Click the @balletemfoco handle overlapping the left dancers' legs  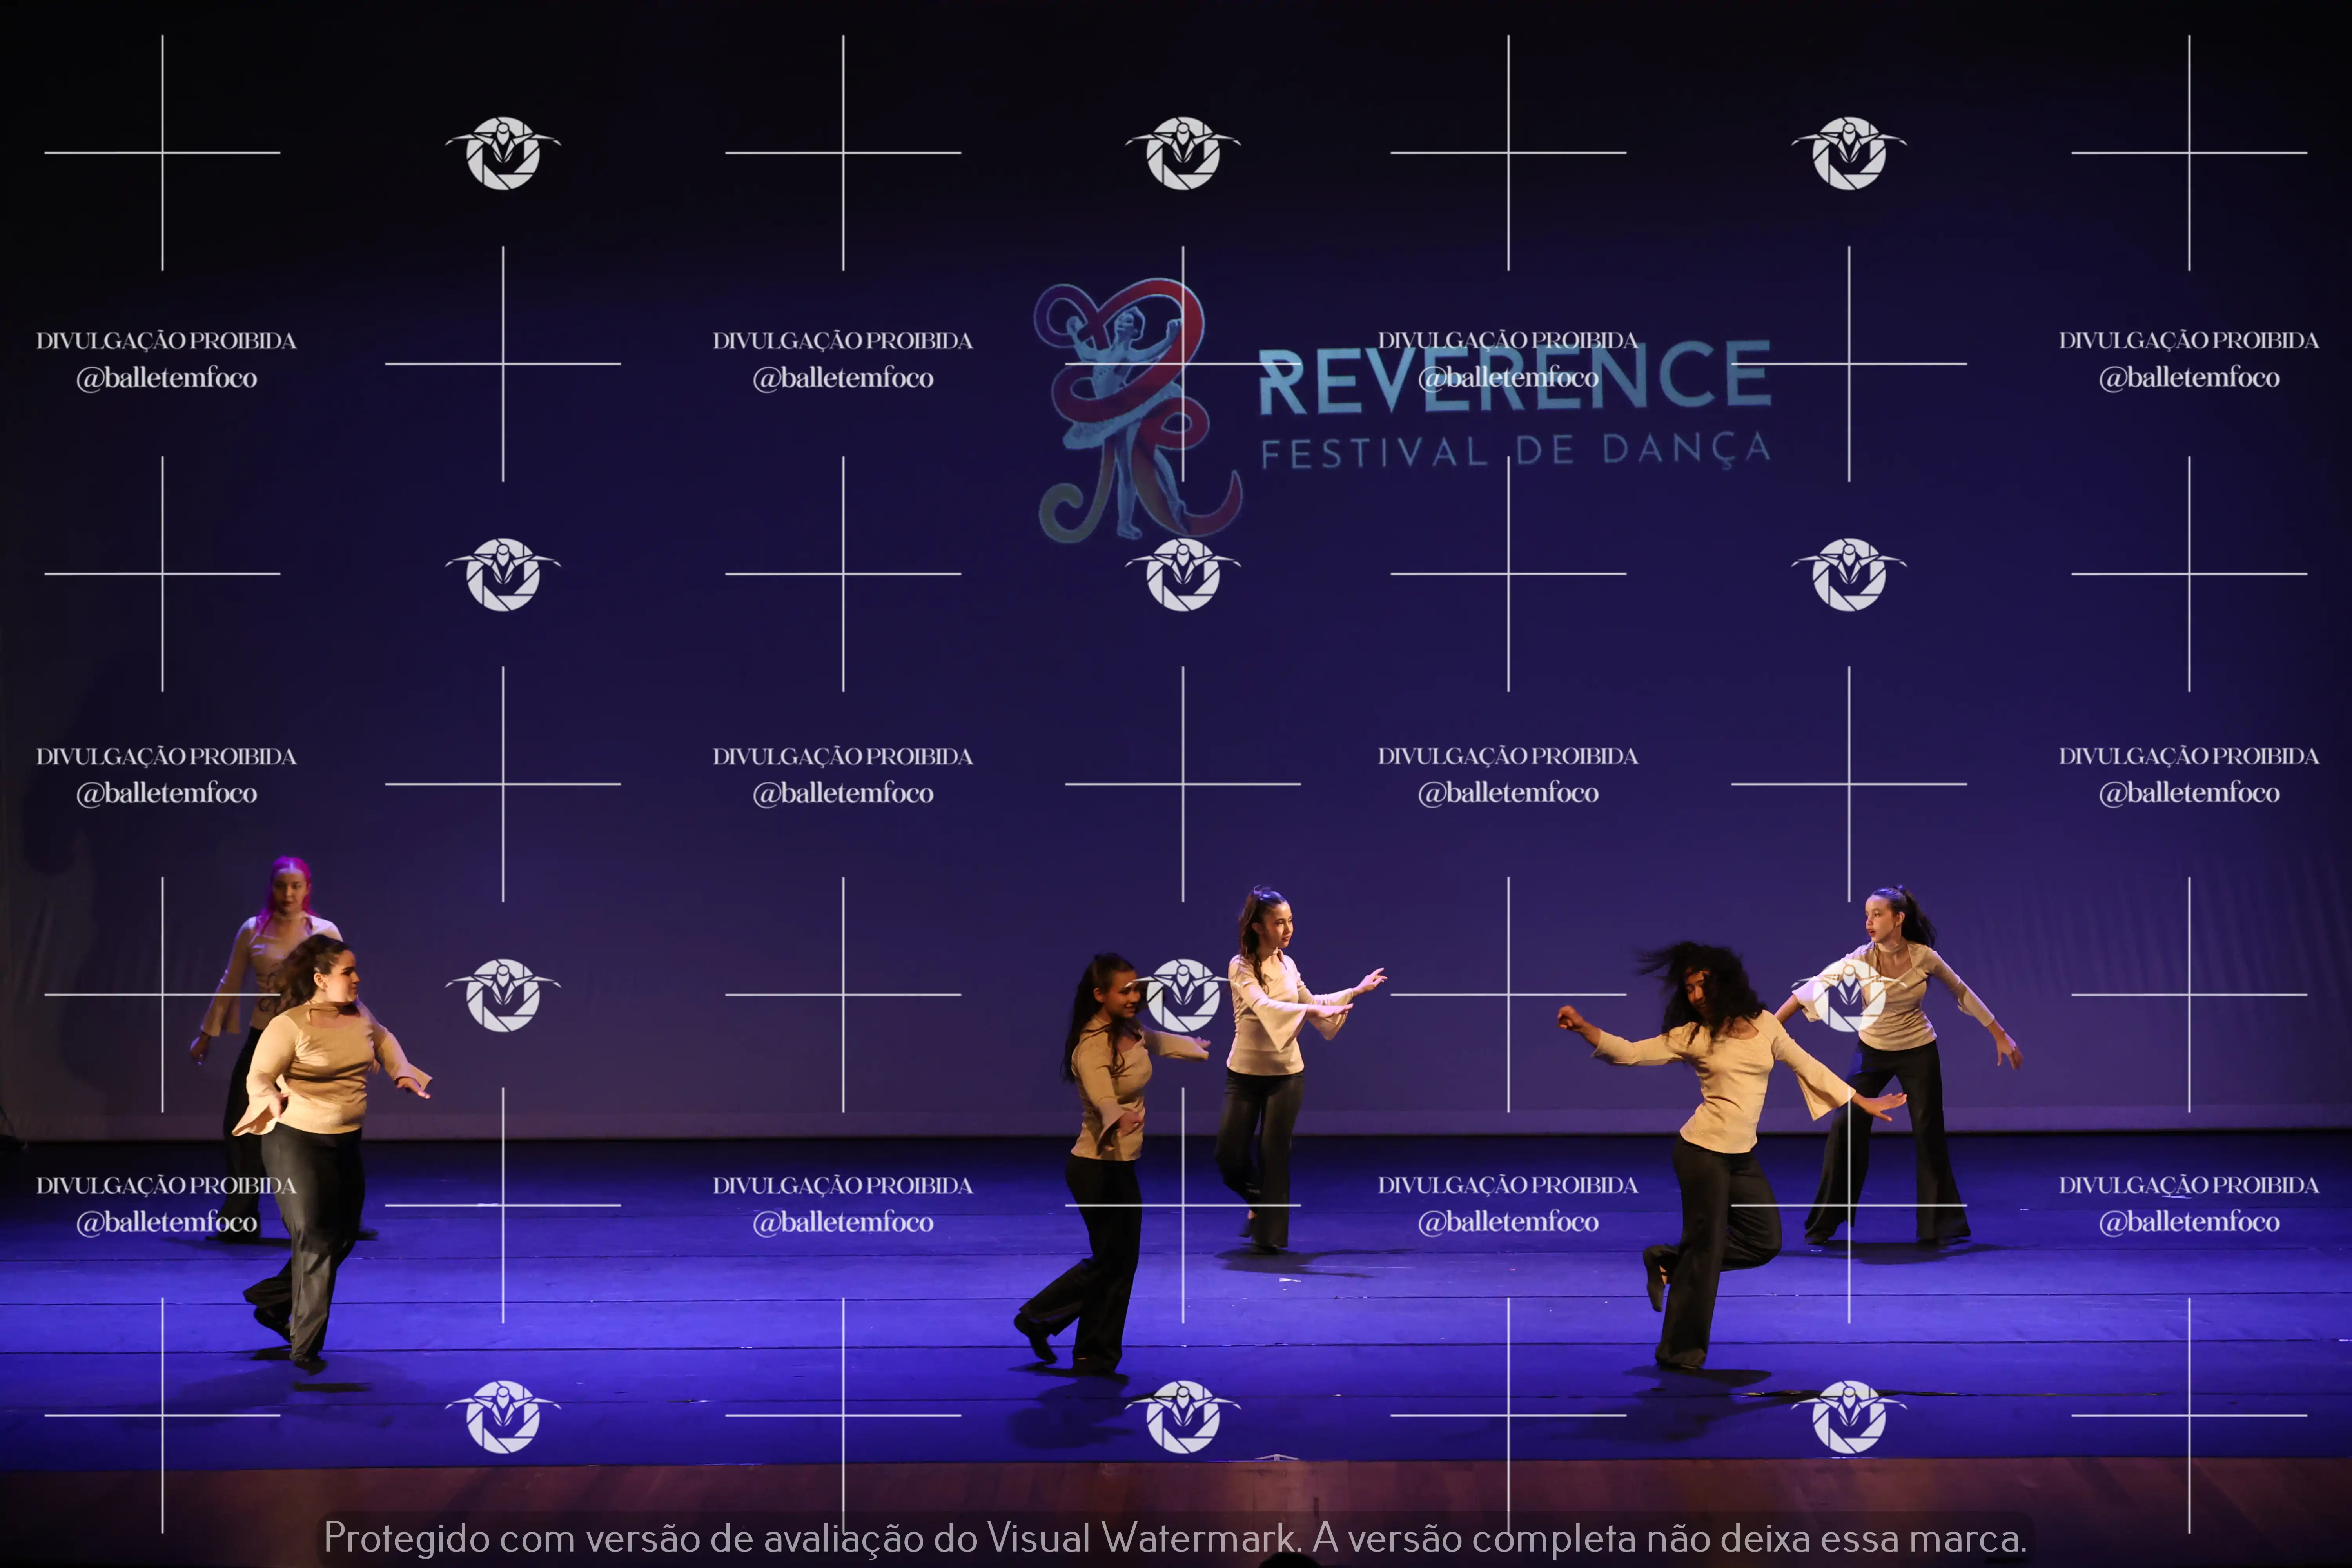click(x=167, y=1222)
